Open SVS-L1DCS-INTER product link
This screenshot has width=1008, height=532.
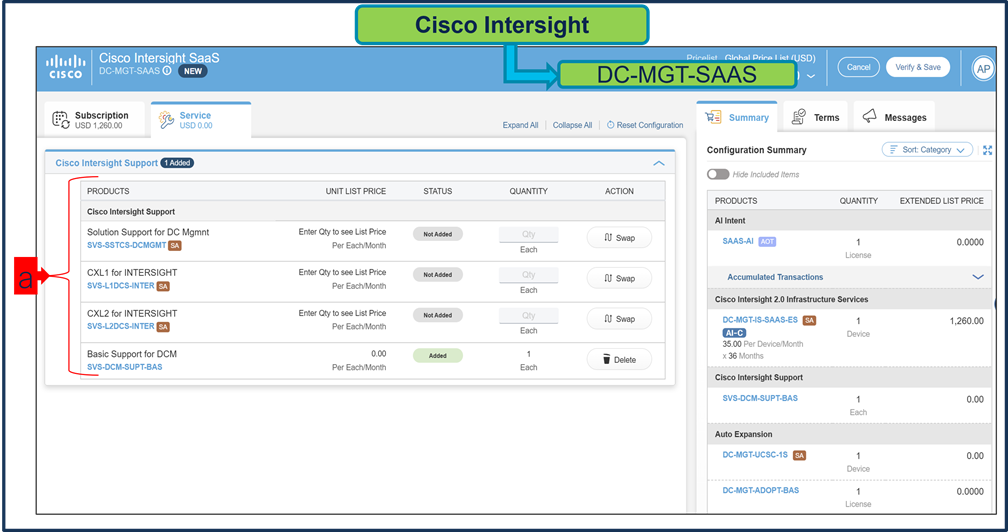pyautogui.click(x=121, y=286)
